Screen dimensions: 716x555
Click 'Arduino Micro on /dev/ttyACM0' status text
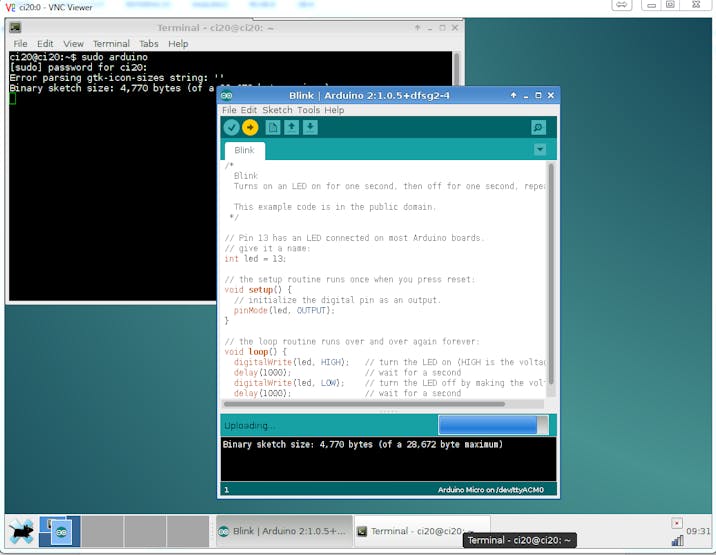click(x=491, y=490)
